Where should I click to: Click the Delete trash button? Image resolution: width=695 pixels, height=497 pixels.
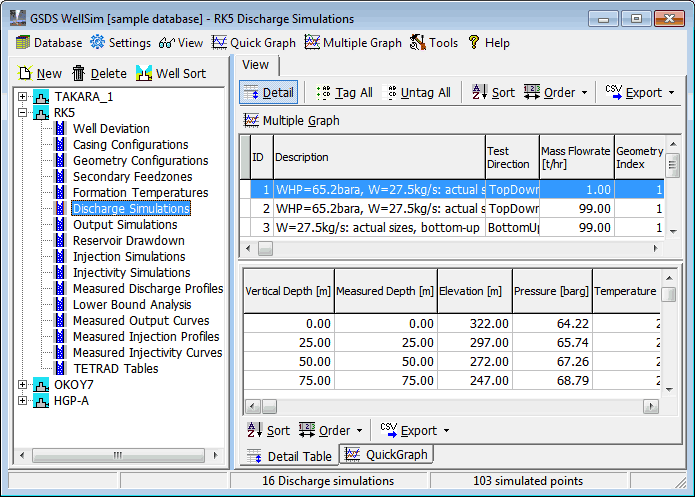point(99,73)
